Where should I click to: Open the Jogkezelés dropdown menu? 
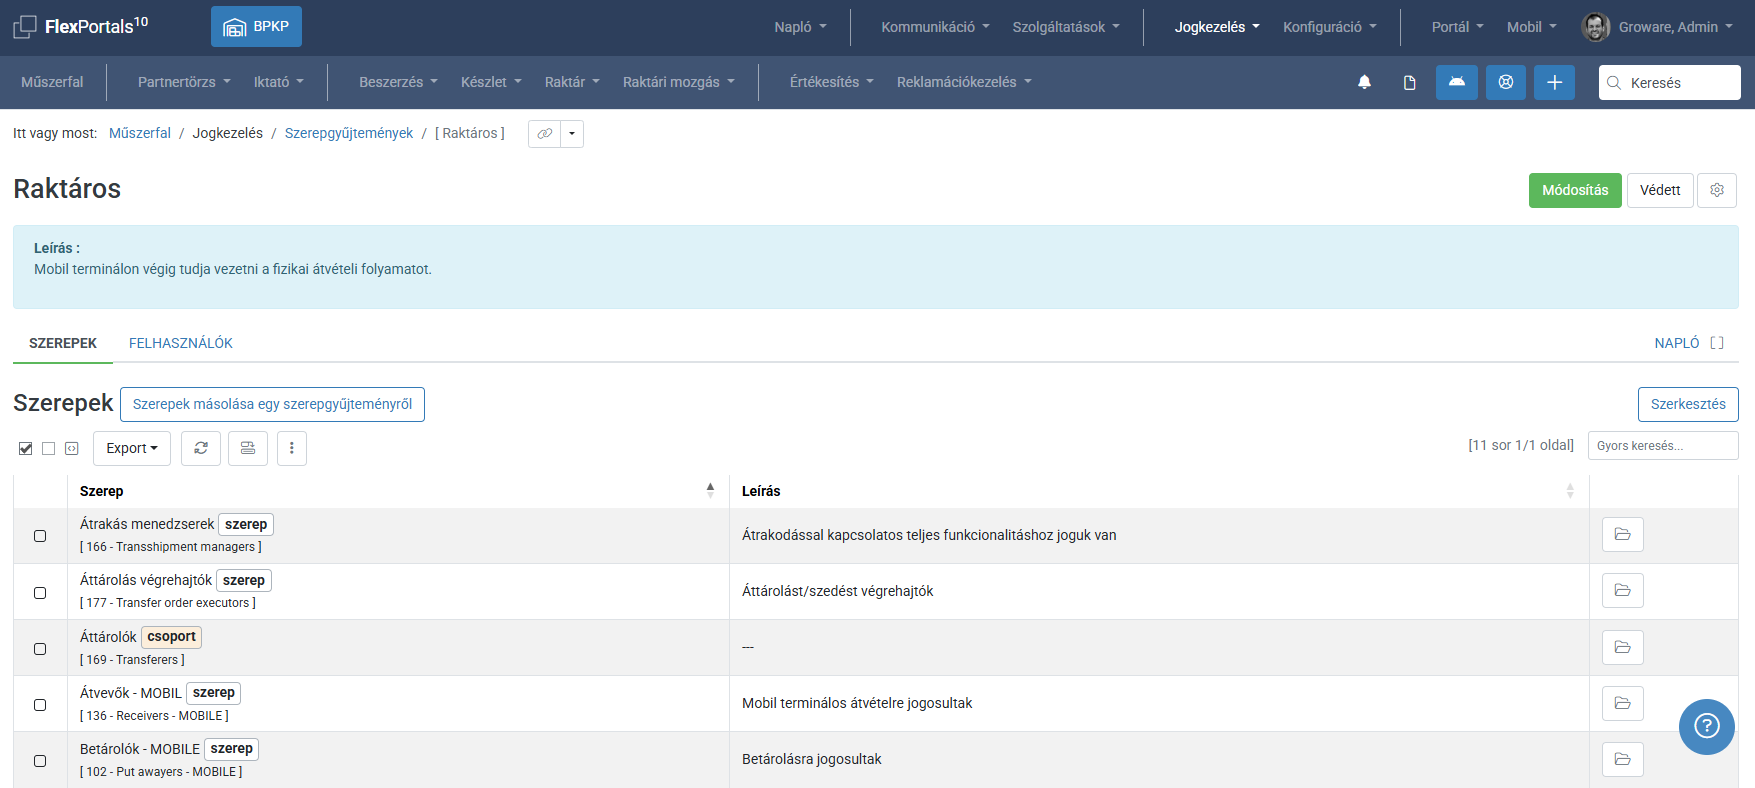click(1217, 27)
